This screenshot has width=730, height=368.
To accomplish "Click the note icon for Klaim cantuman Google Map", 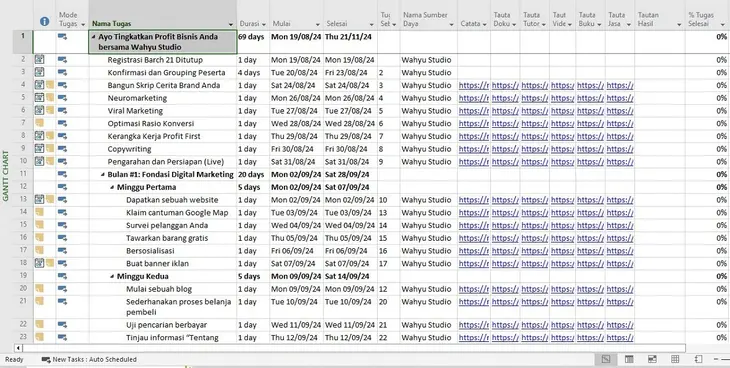I will 40,212.
